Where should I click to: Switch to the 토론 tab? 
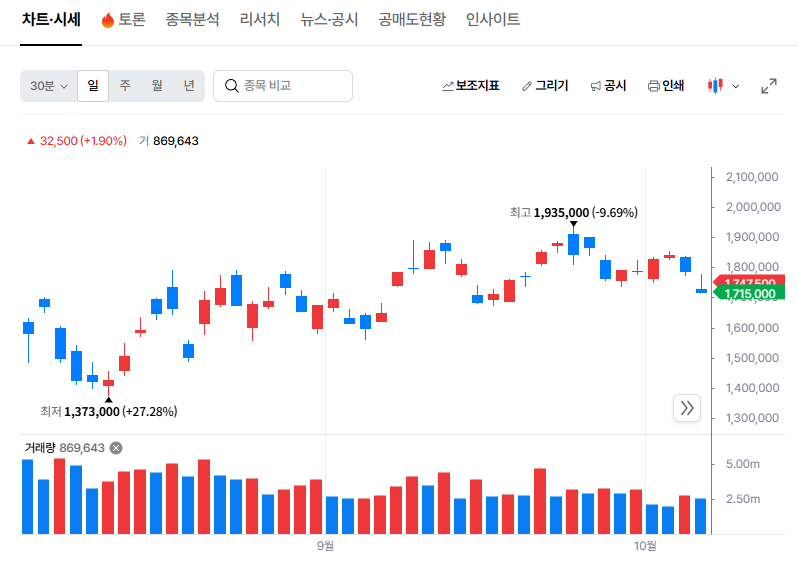pos(124,19)
